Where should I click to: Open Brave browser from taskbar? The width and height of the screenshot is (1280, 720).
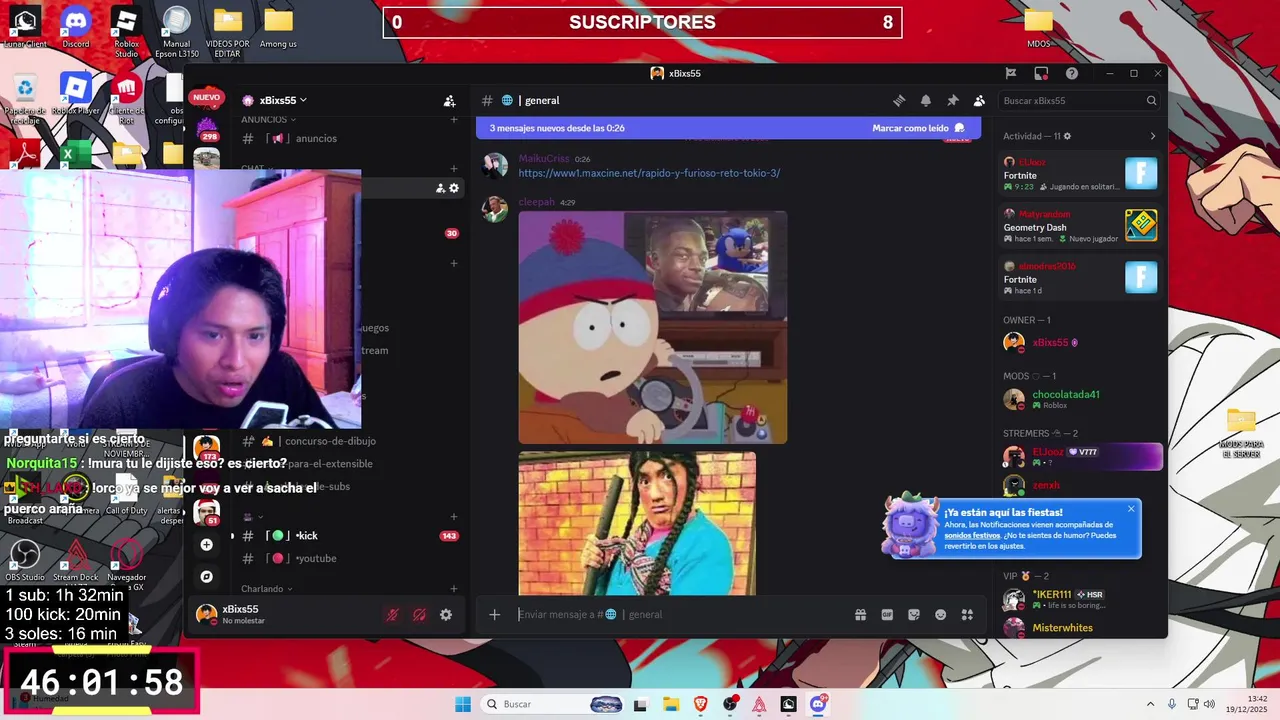click(700, 704)
